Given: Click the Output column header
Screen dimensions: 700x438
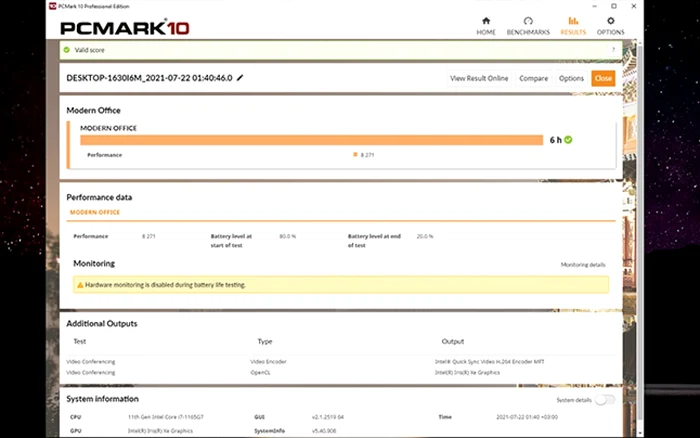Looking at the screenshot, I should point(453,342).
